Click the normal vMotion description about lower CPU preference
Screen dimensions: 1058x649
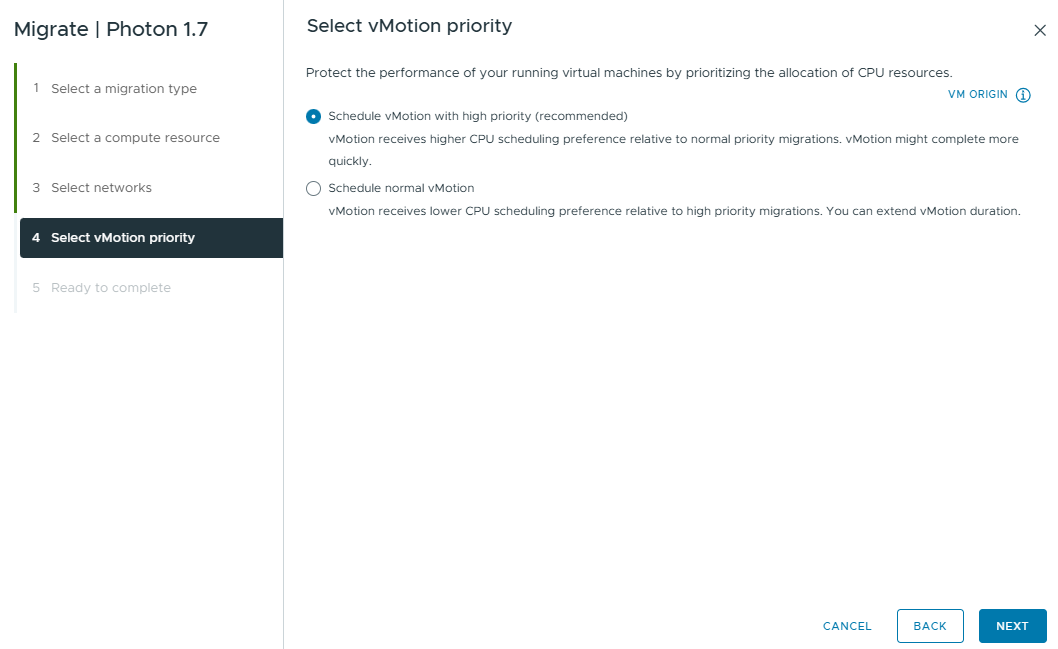tap(673, 211)
